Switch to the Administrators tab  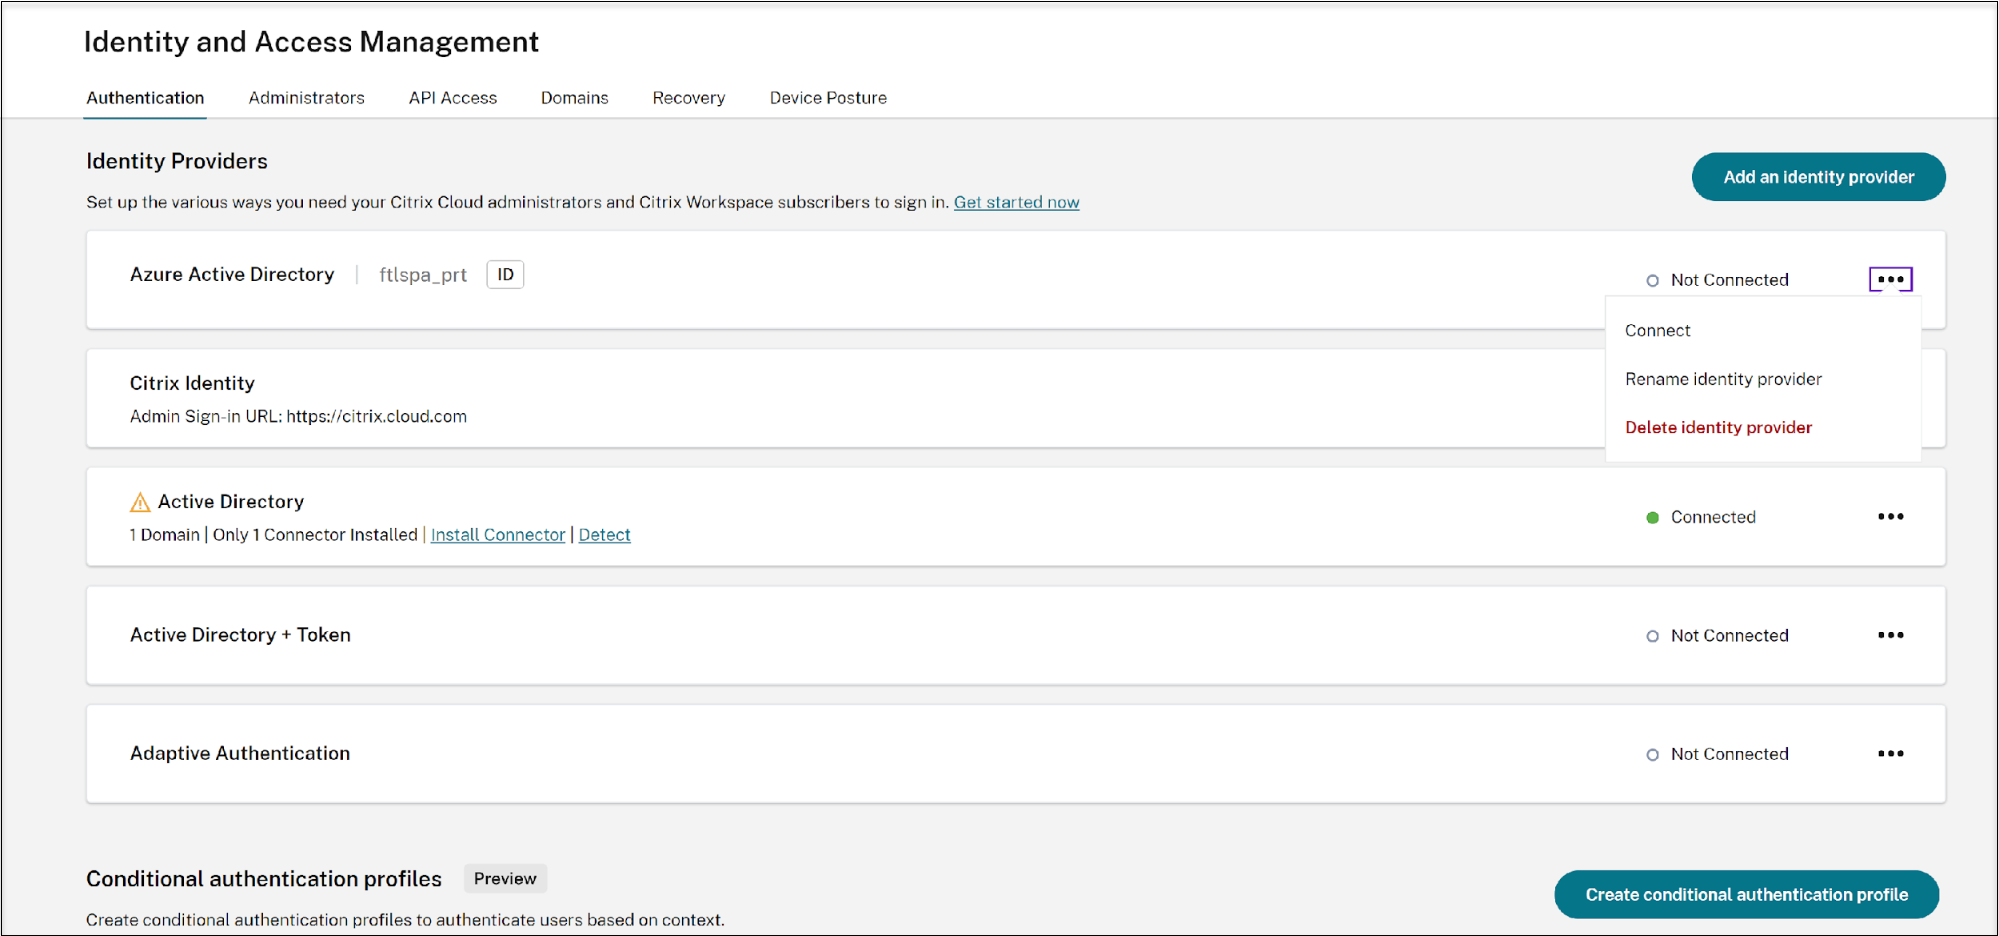(306, 98)
